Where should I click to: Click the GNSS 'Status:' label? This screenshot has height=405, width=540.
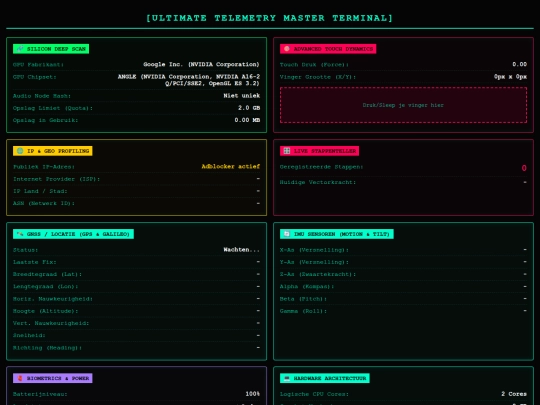[25, 250]
